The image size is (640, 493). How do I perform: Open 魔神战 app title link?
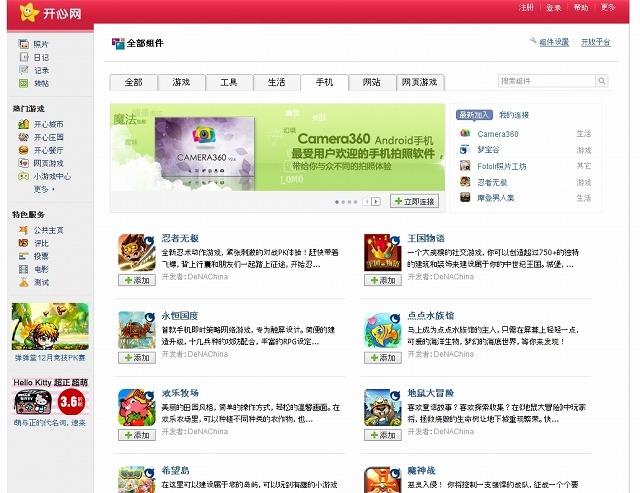421,471
